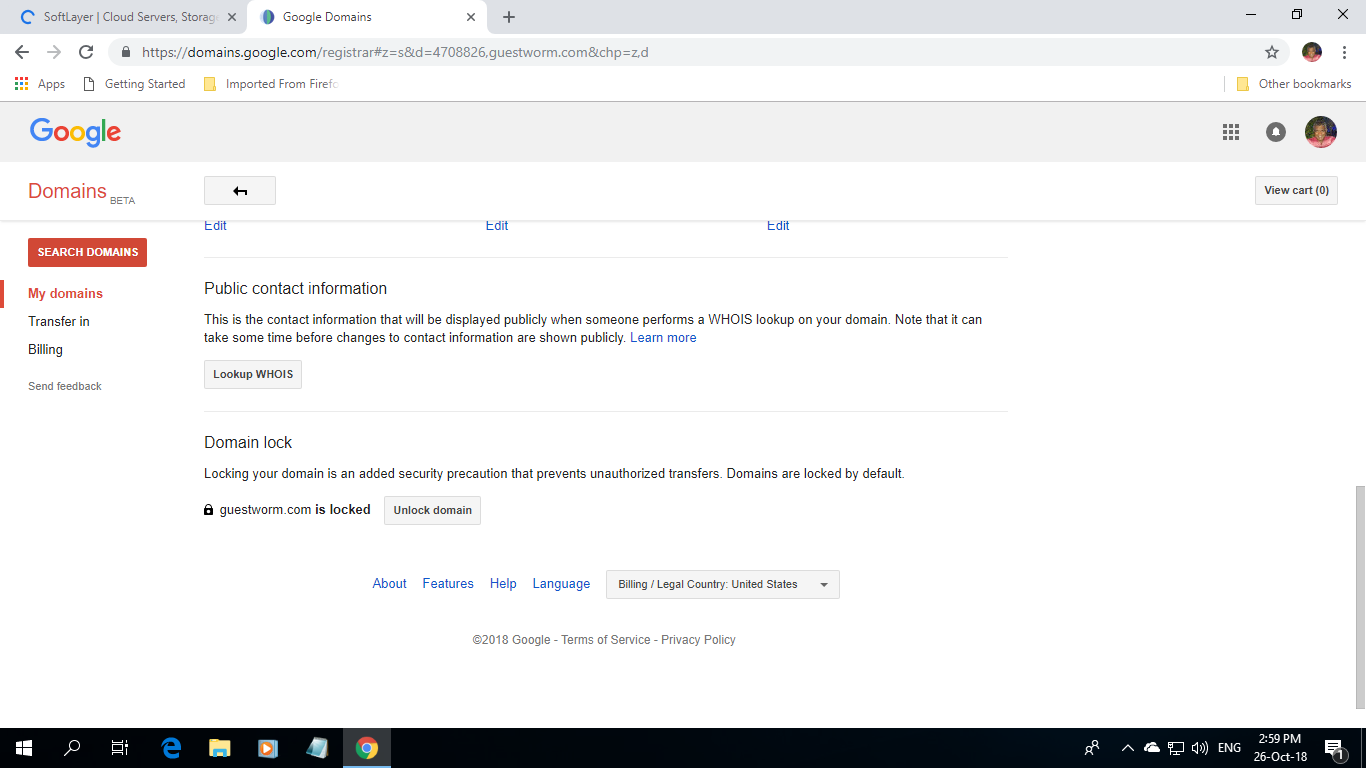Click the back arrow button under header
Image resolution: width=1366 pixels, height=768 pixels.
pos(240,190)
